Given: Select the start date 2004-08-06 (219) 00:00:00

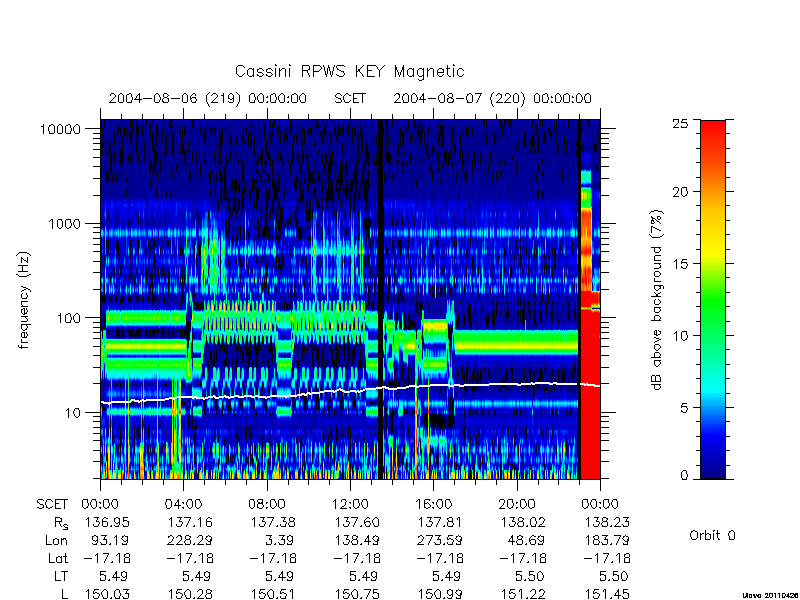Looking at the screenshot, I should (208, 98).
